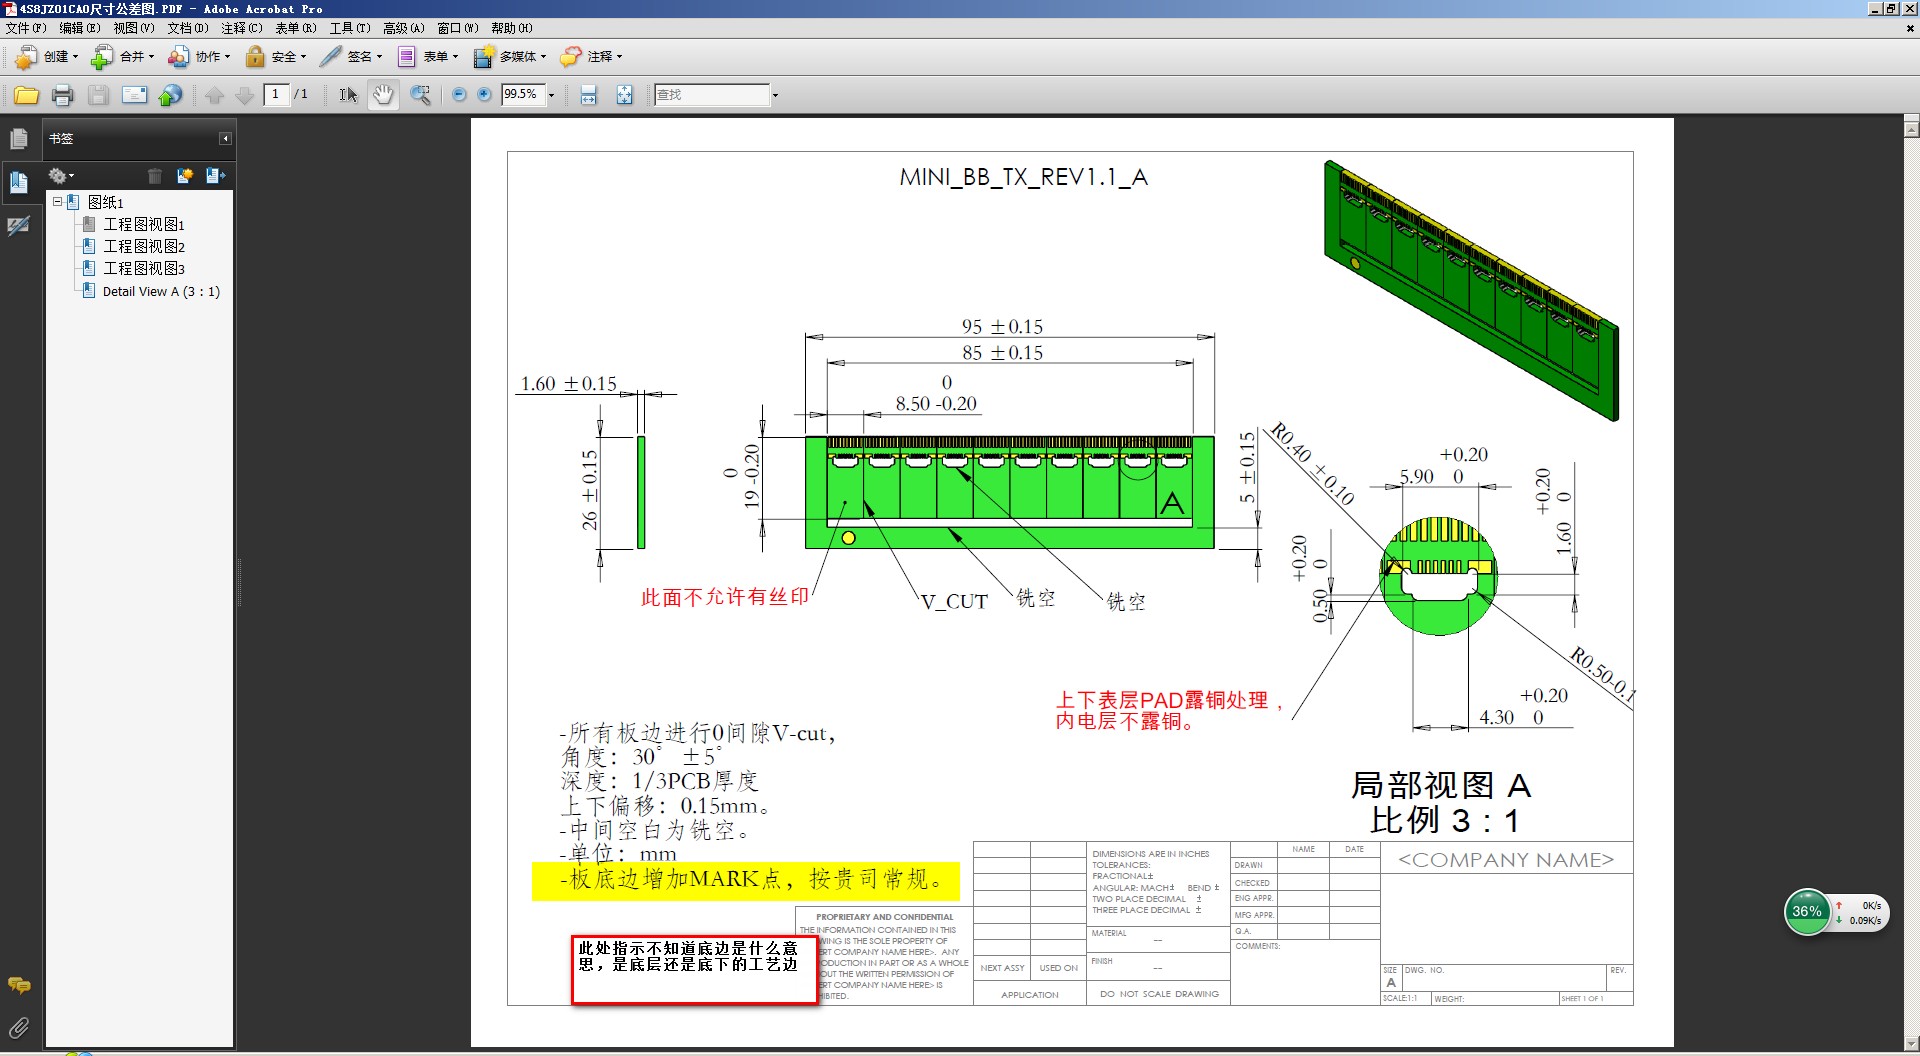Click the print icon
1920x1056 pixels.
(62, 95)
